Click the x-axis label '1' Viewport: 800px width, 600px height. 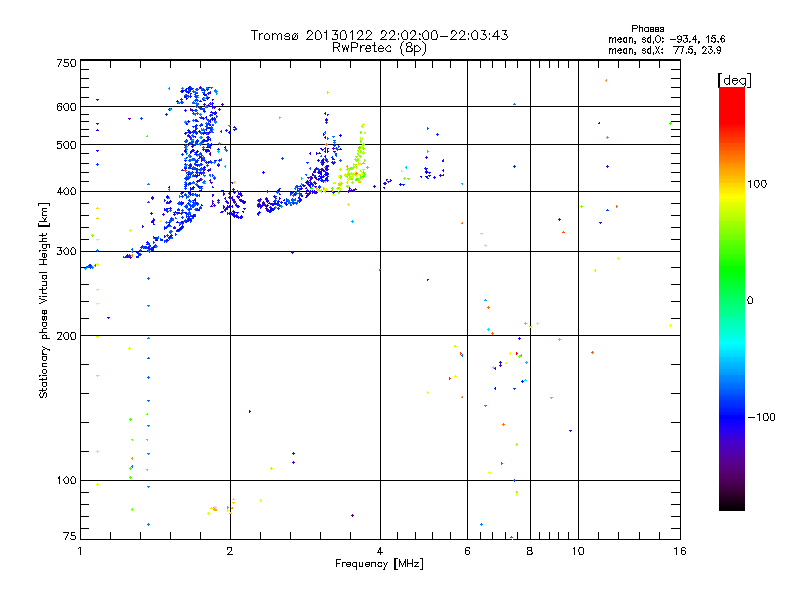(80, 551)
